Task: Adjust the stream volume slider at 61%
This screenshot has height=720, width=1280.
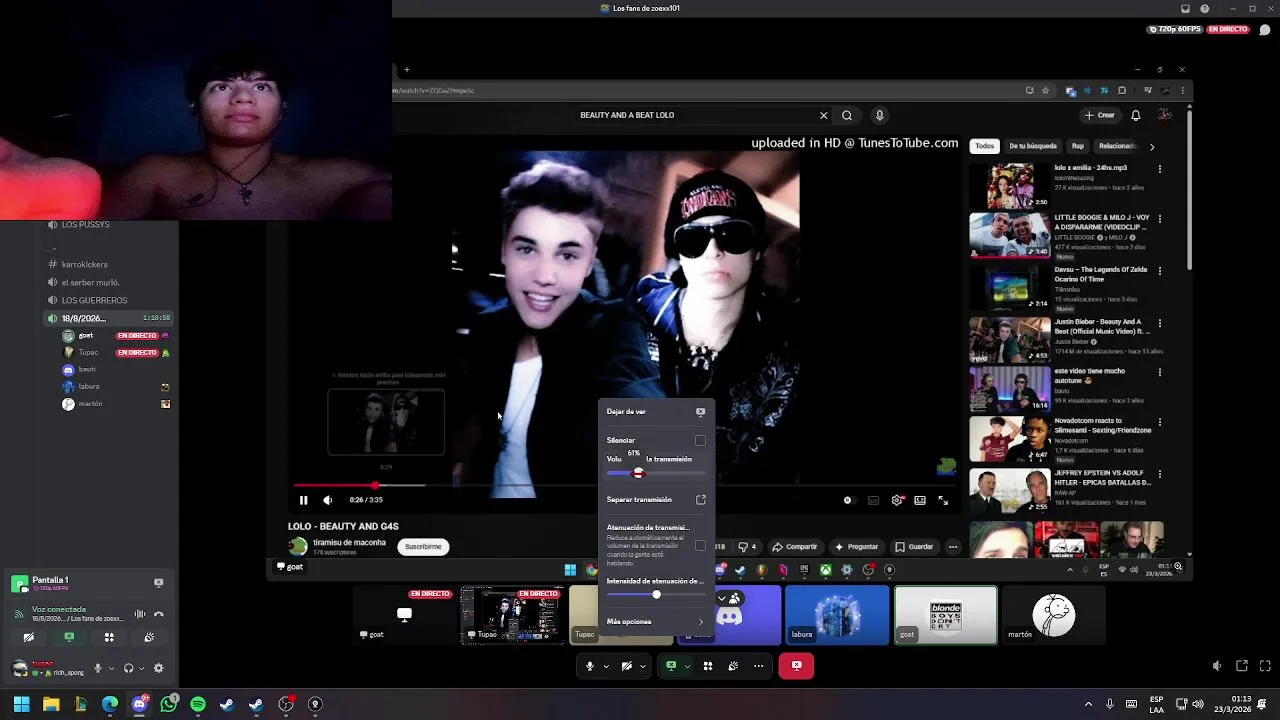Action: [x=655, y=473]
